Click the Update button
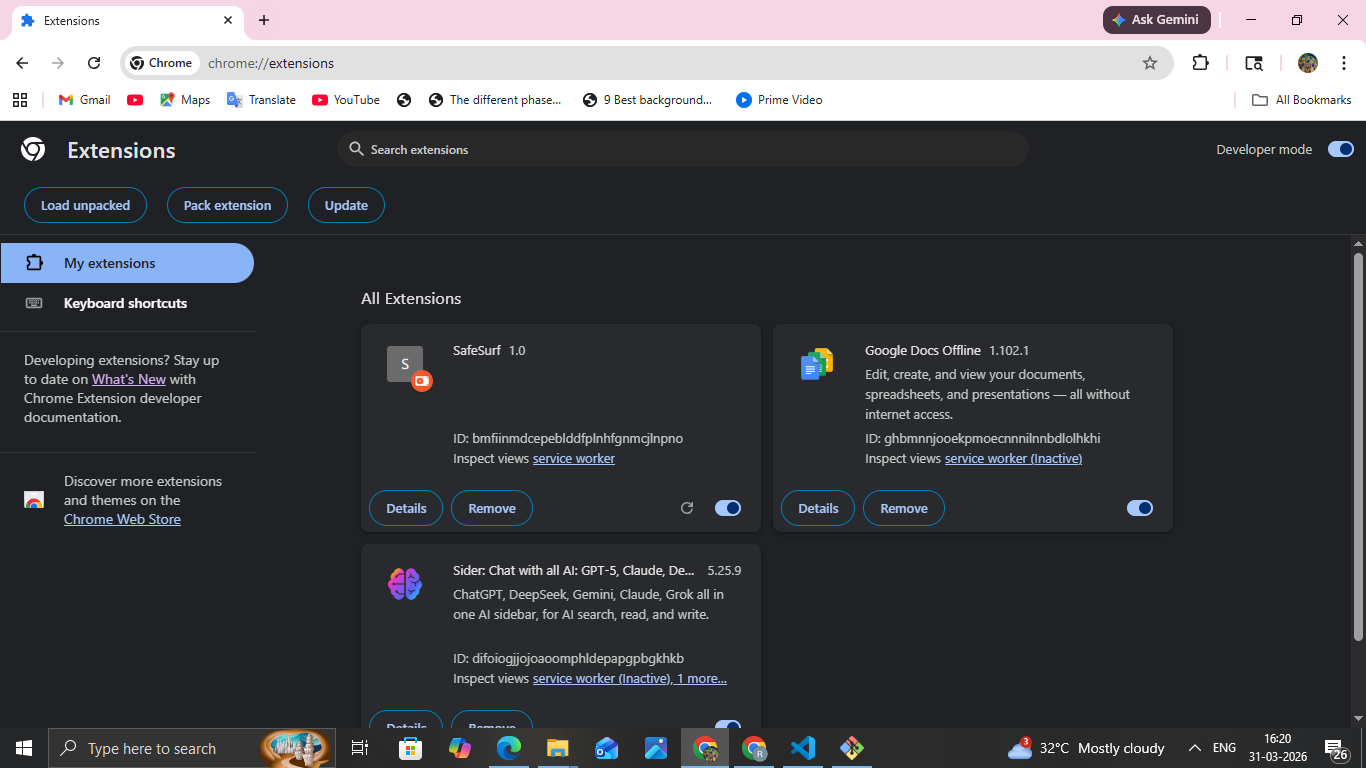The image size is (1366, 768). point(346,205)
